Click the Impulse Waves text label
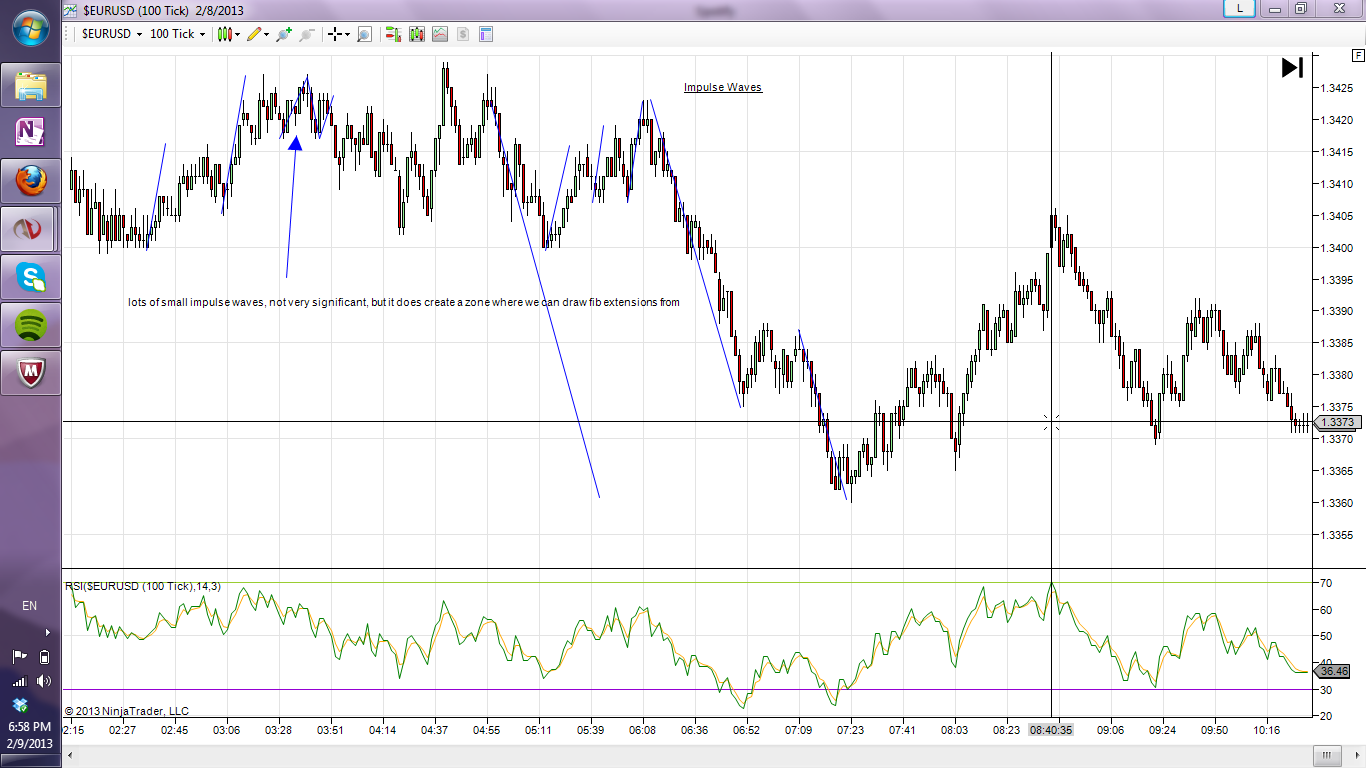Screen dimensions: 1366x768 point(722,88)
